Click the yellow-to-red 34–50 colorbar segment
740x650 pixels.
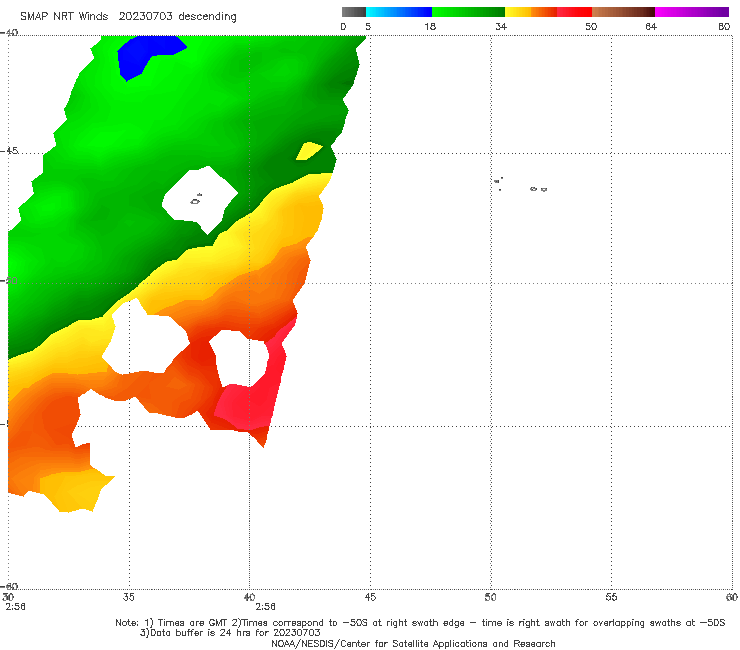(548, 12)
